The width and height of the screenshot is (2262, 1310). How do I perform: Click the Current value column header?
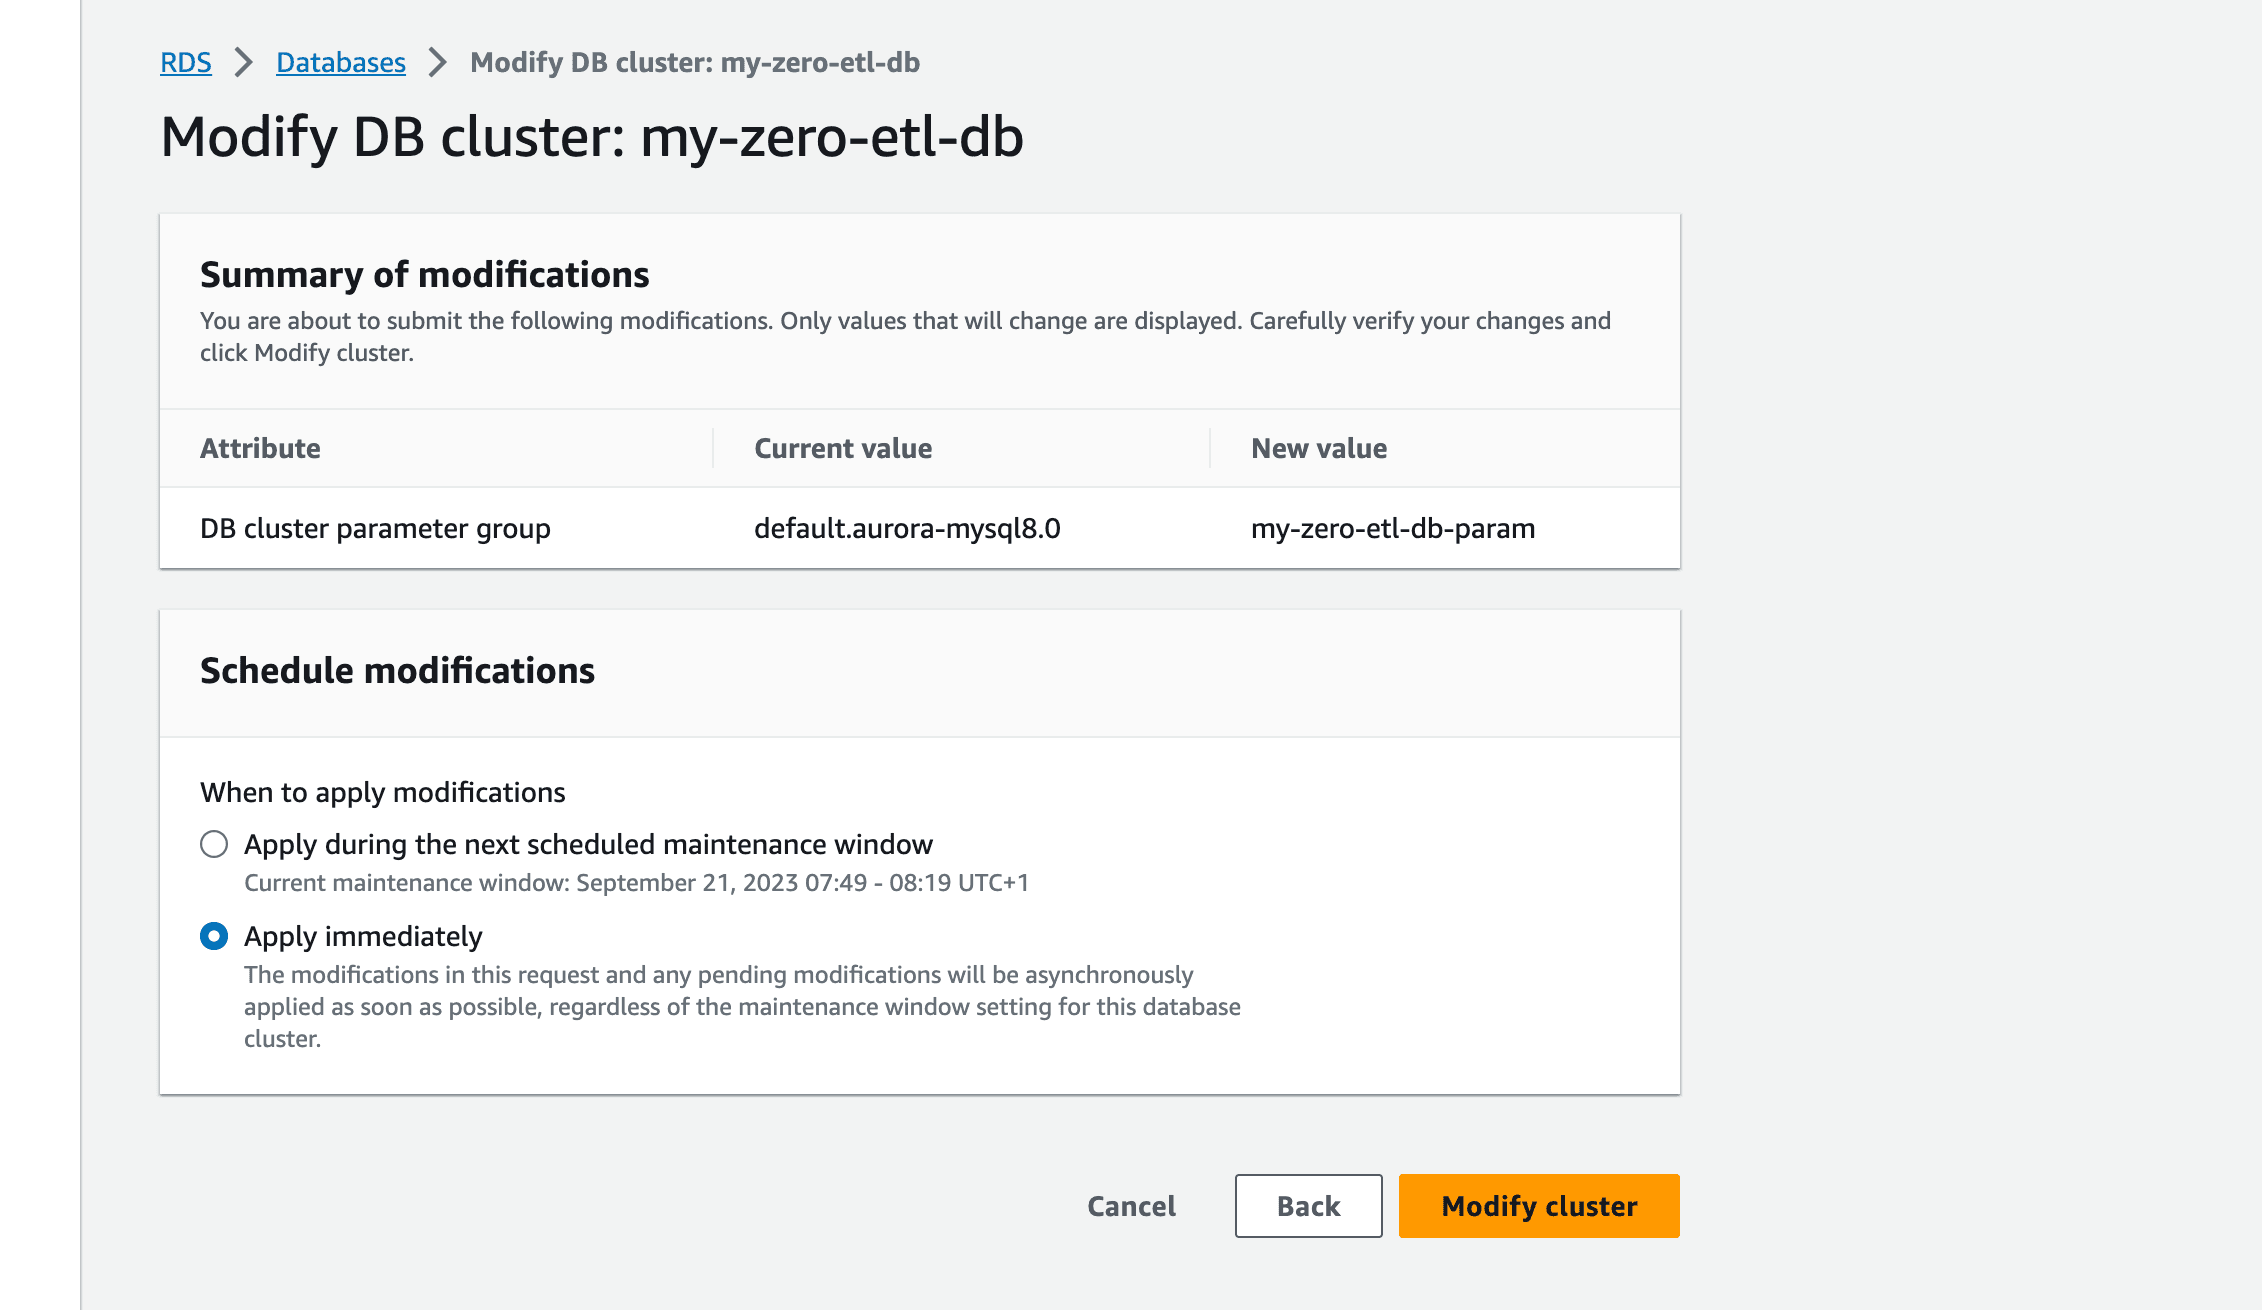click(x=843, y=448)
